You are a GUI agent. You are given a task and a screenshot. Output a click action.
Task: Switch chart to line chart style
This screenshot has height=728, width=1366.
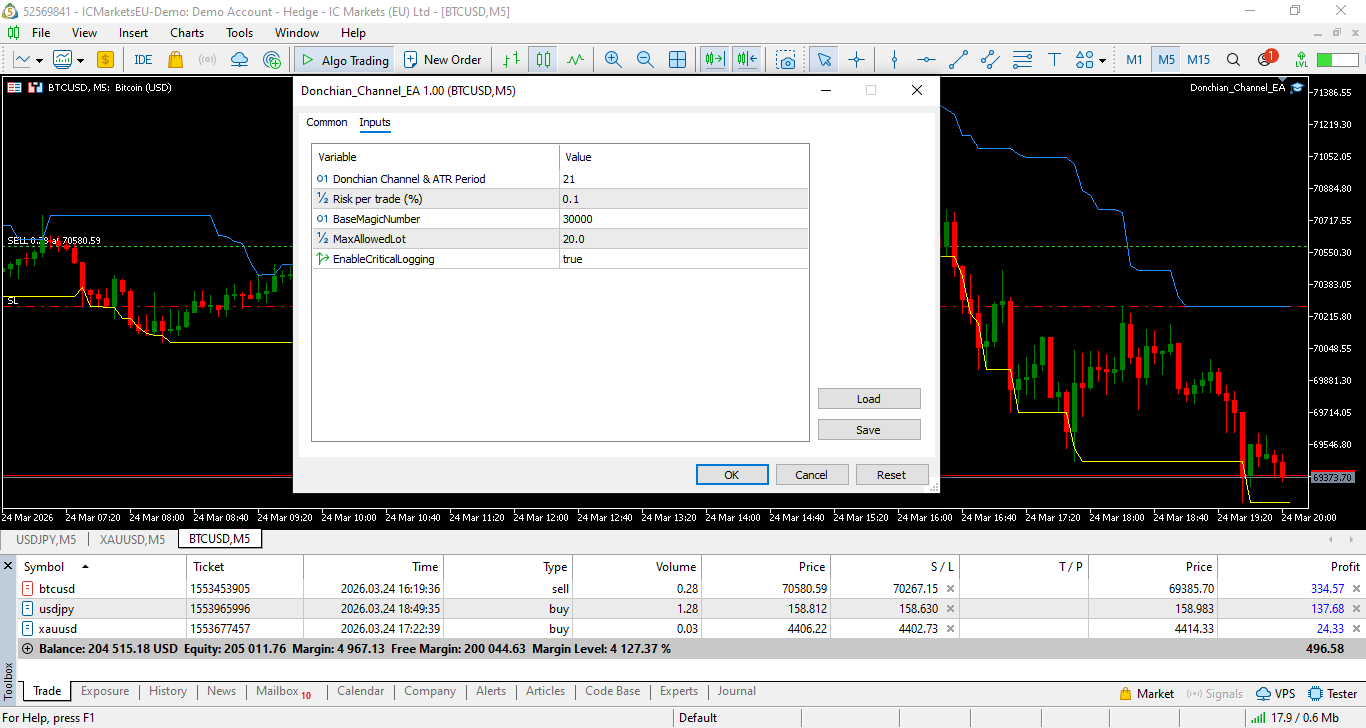click(x=575, y=60)
